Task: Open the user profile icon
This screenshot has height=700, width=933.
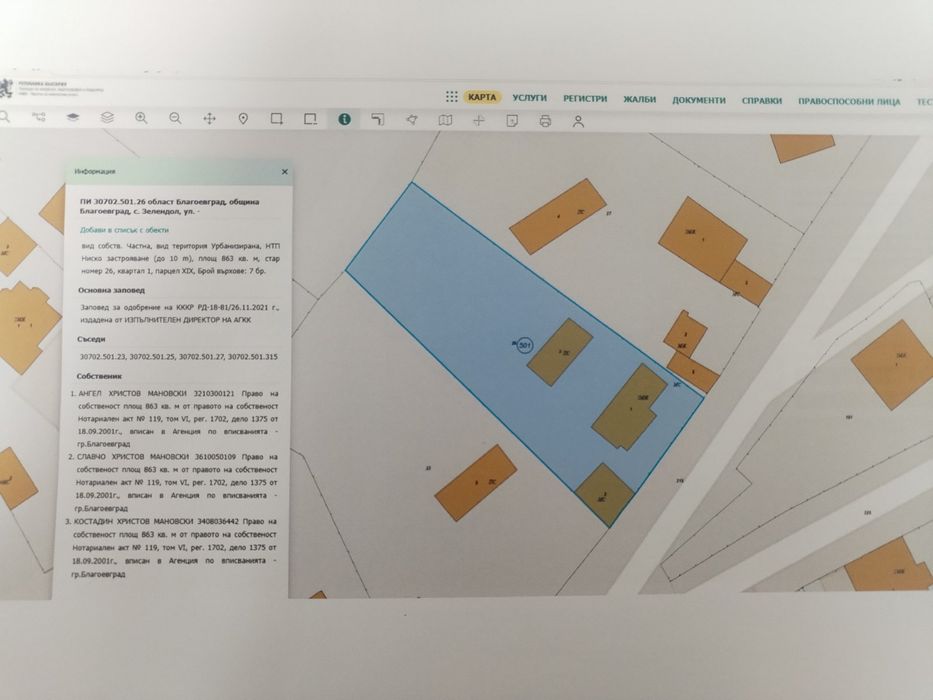Action: coord(578,122)
